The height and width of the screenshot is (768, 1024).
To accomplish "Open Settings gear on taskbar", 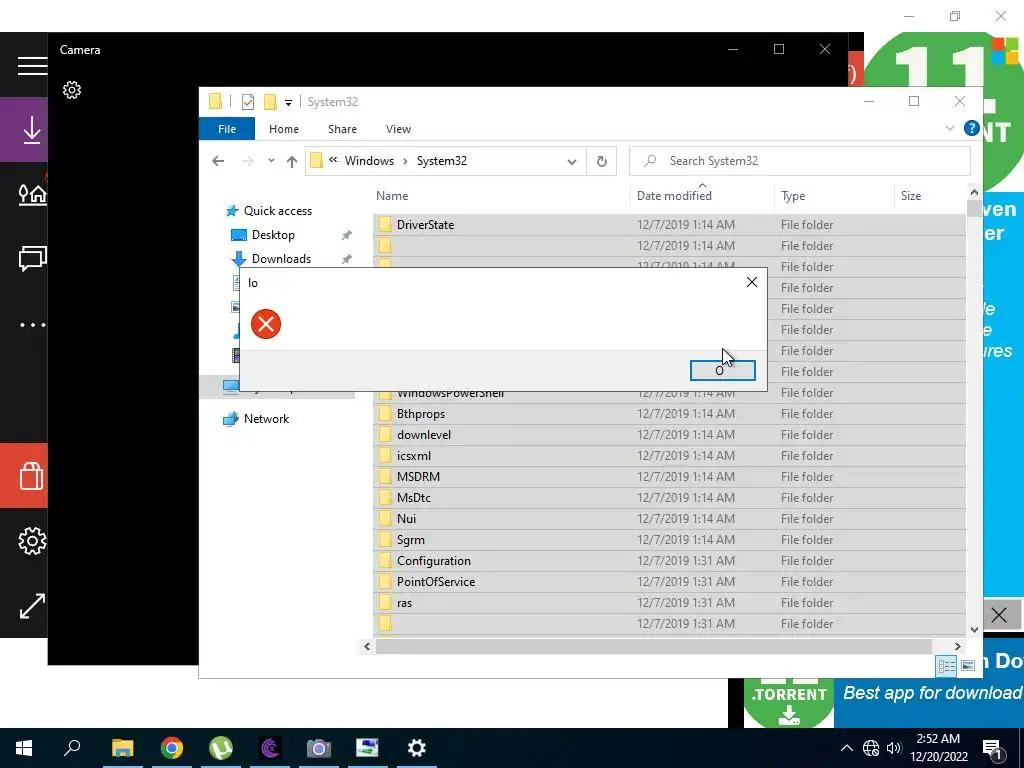I will coord(417,748).
